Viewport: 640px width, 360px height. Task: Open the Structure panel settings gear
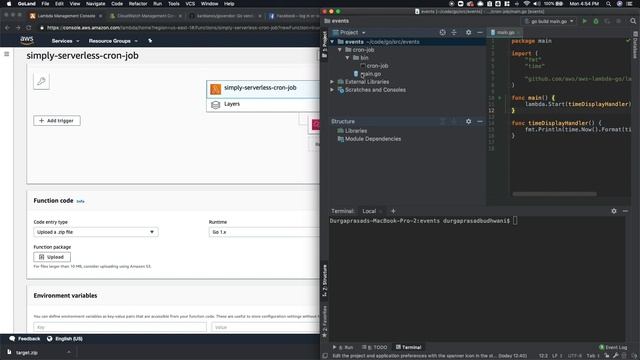click(x=469, y=121)
